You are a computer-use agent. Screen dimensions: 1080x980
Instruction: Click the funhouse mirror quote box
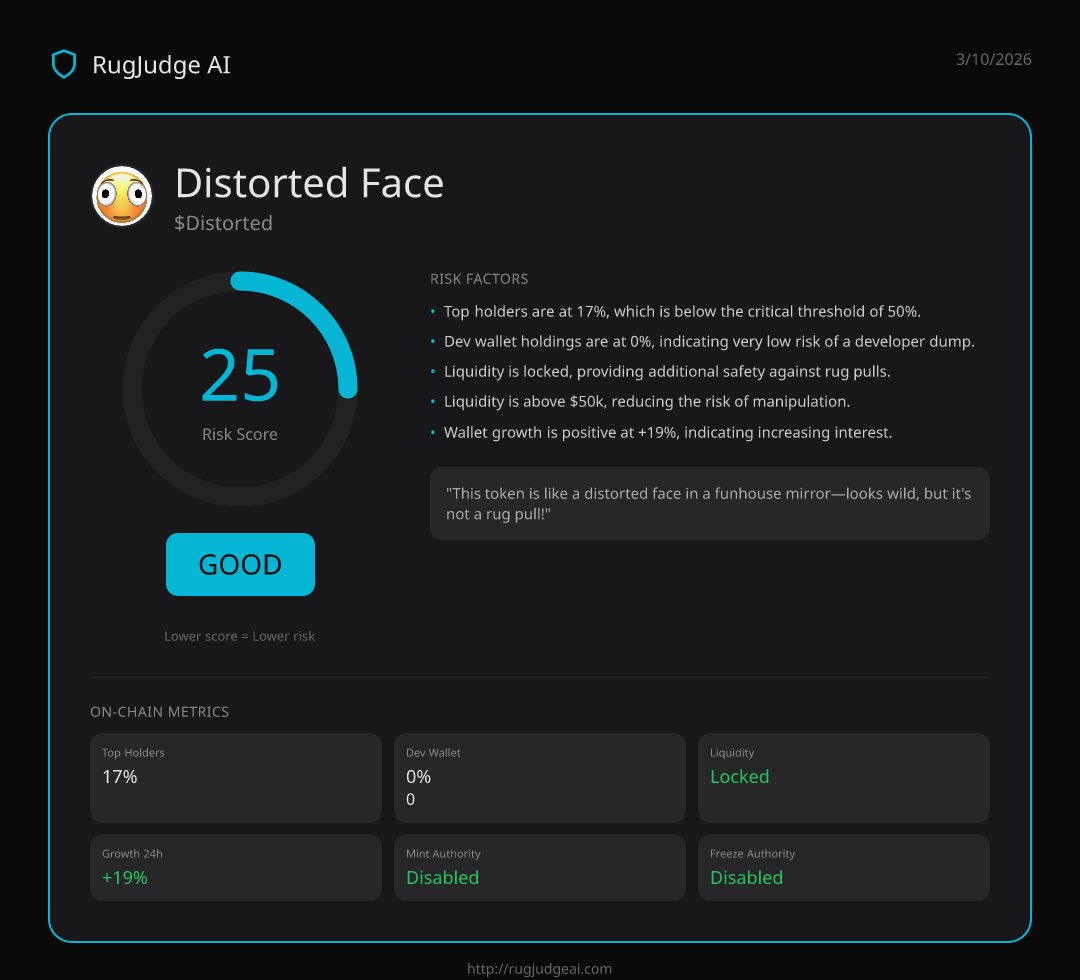709,503
